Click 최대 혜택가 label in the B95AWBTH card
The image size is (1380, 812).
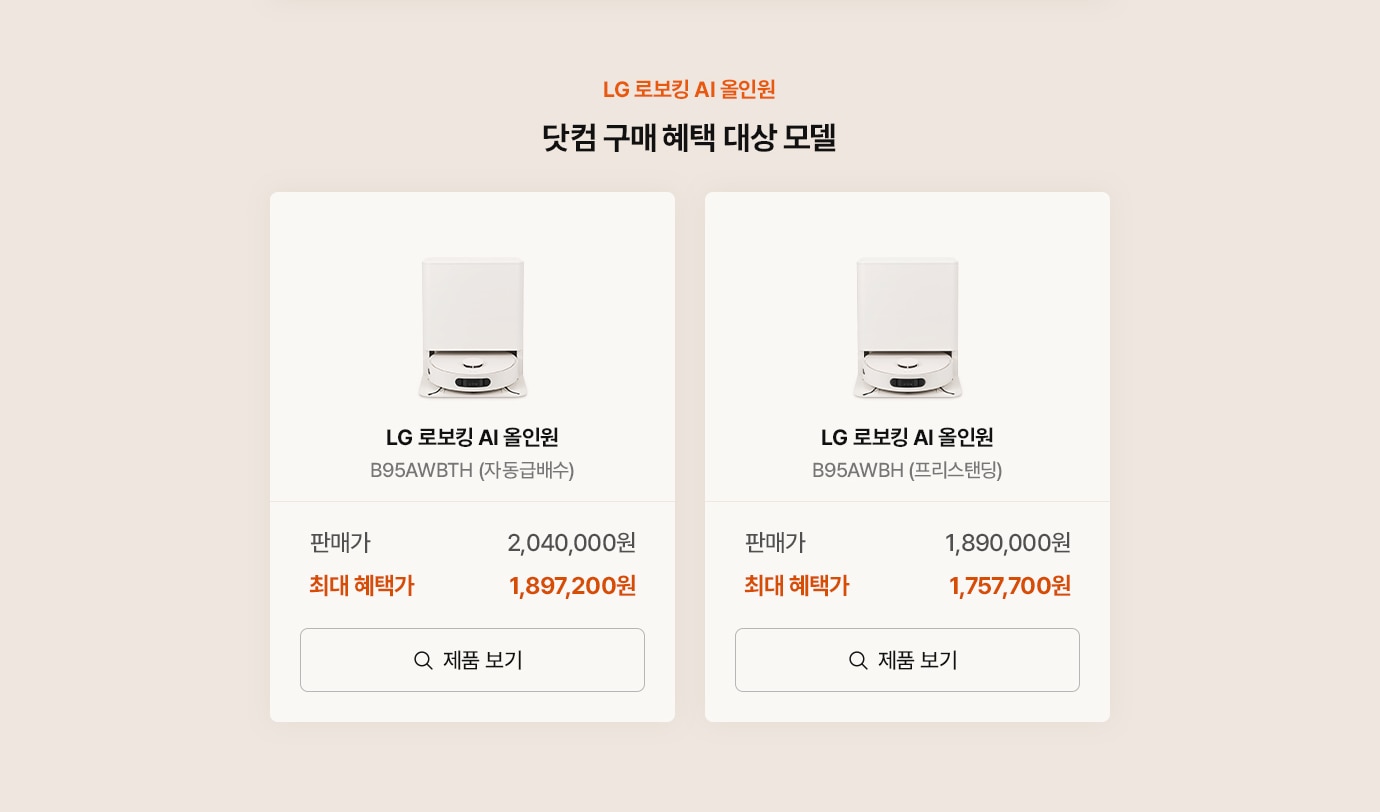click(362, 586)
